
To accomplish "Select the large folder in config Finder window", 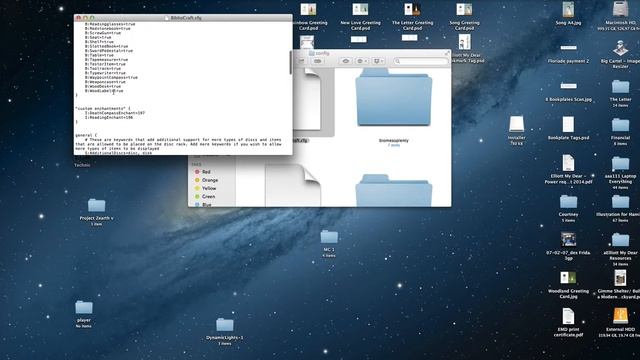I will (x=393, y=98).
